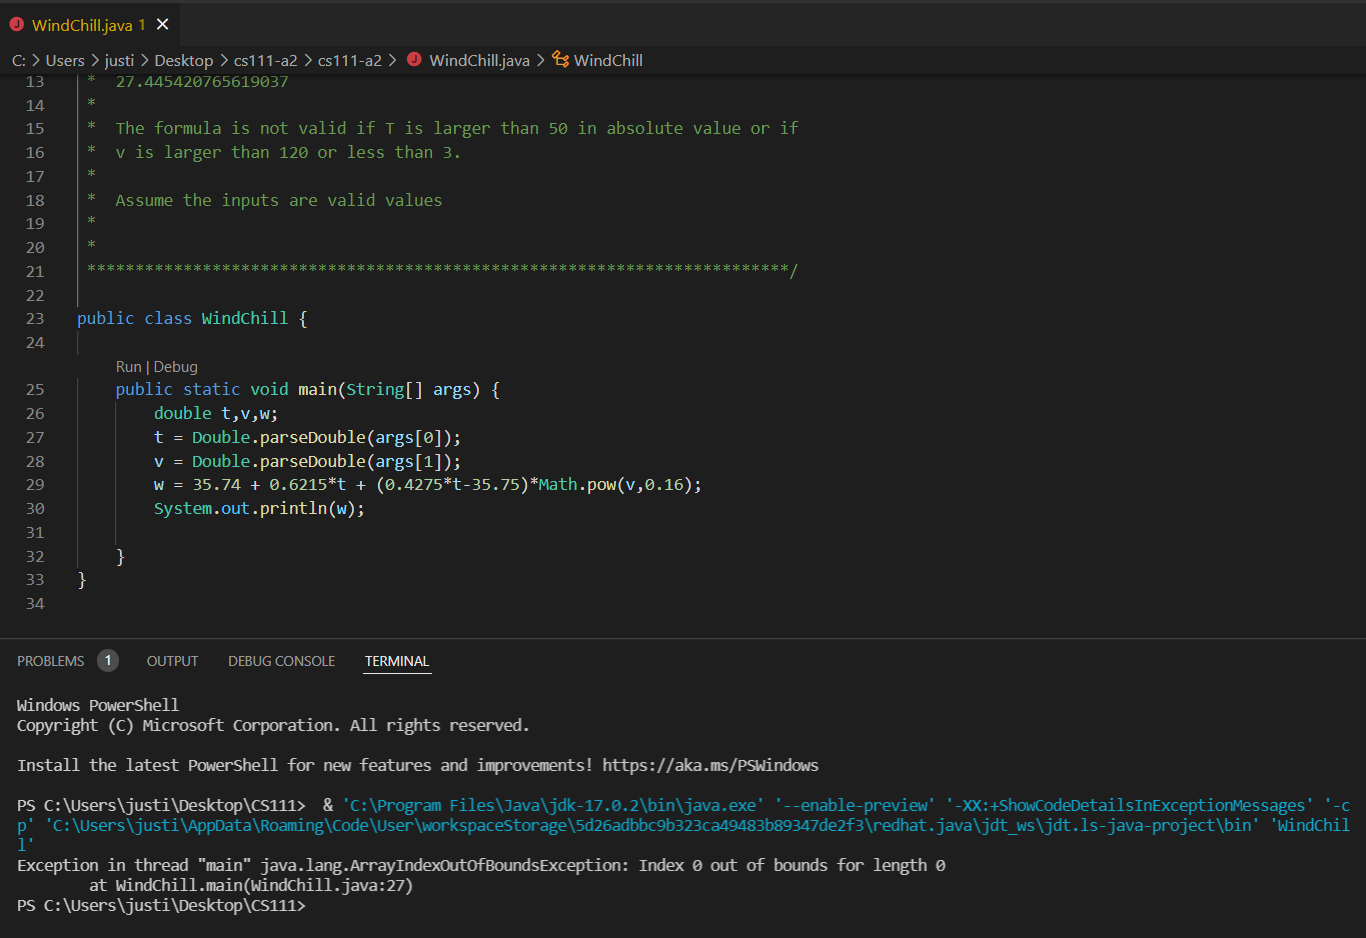Open the justi breadcrumb segment
The width and height of the screenshot is (1366, 938).
pyautogui.click(x=119, y=60)
